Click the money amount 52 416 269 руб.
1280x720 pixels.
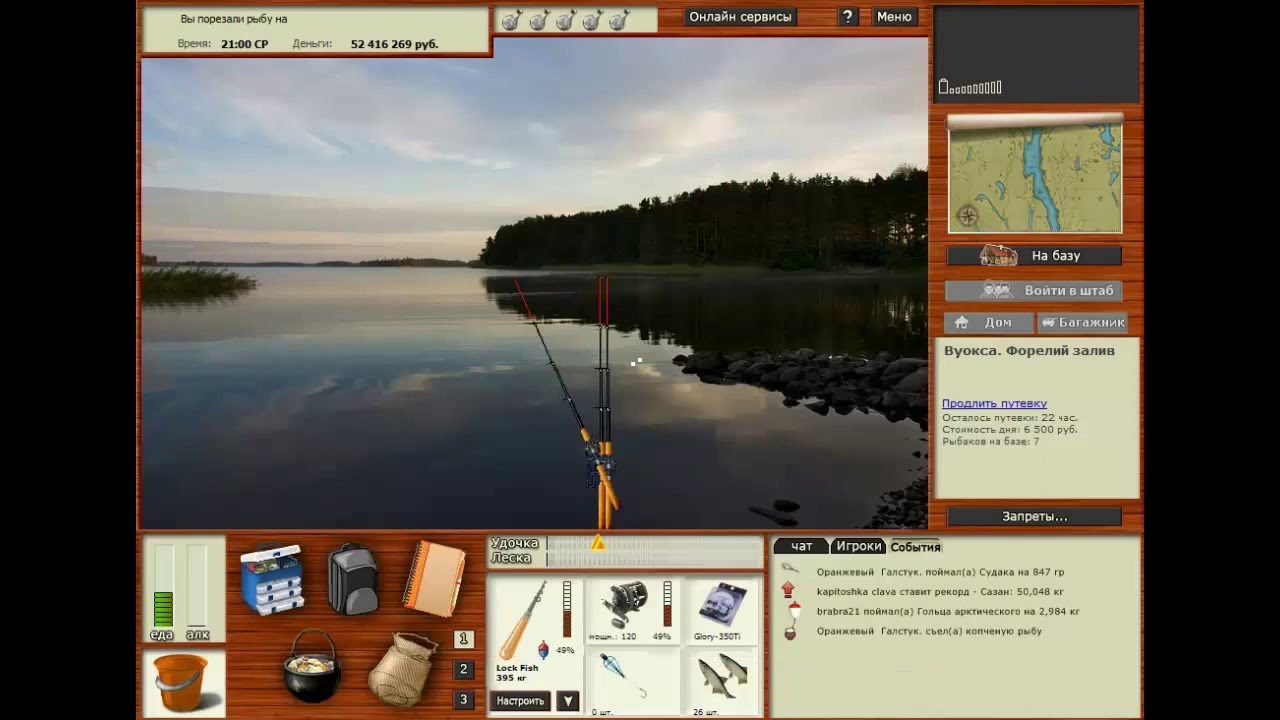pyautogui.click(x=394, y=44)
